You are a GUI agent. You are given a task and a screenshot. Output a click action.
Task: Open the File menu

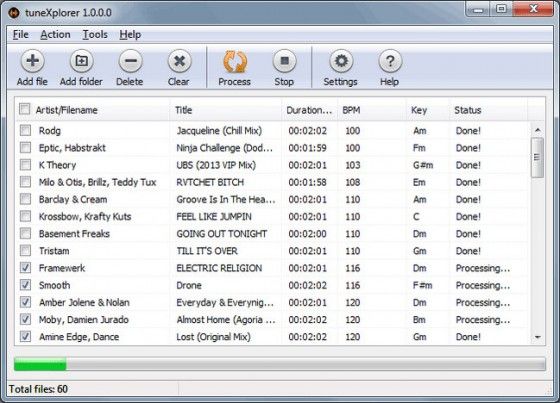[21, 35]
